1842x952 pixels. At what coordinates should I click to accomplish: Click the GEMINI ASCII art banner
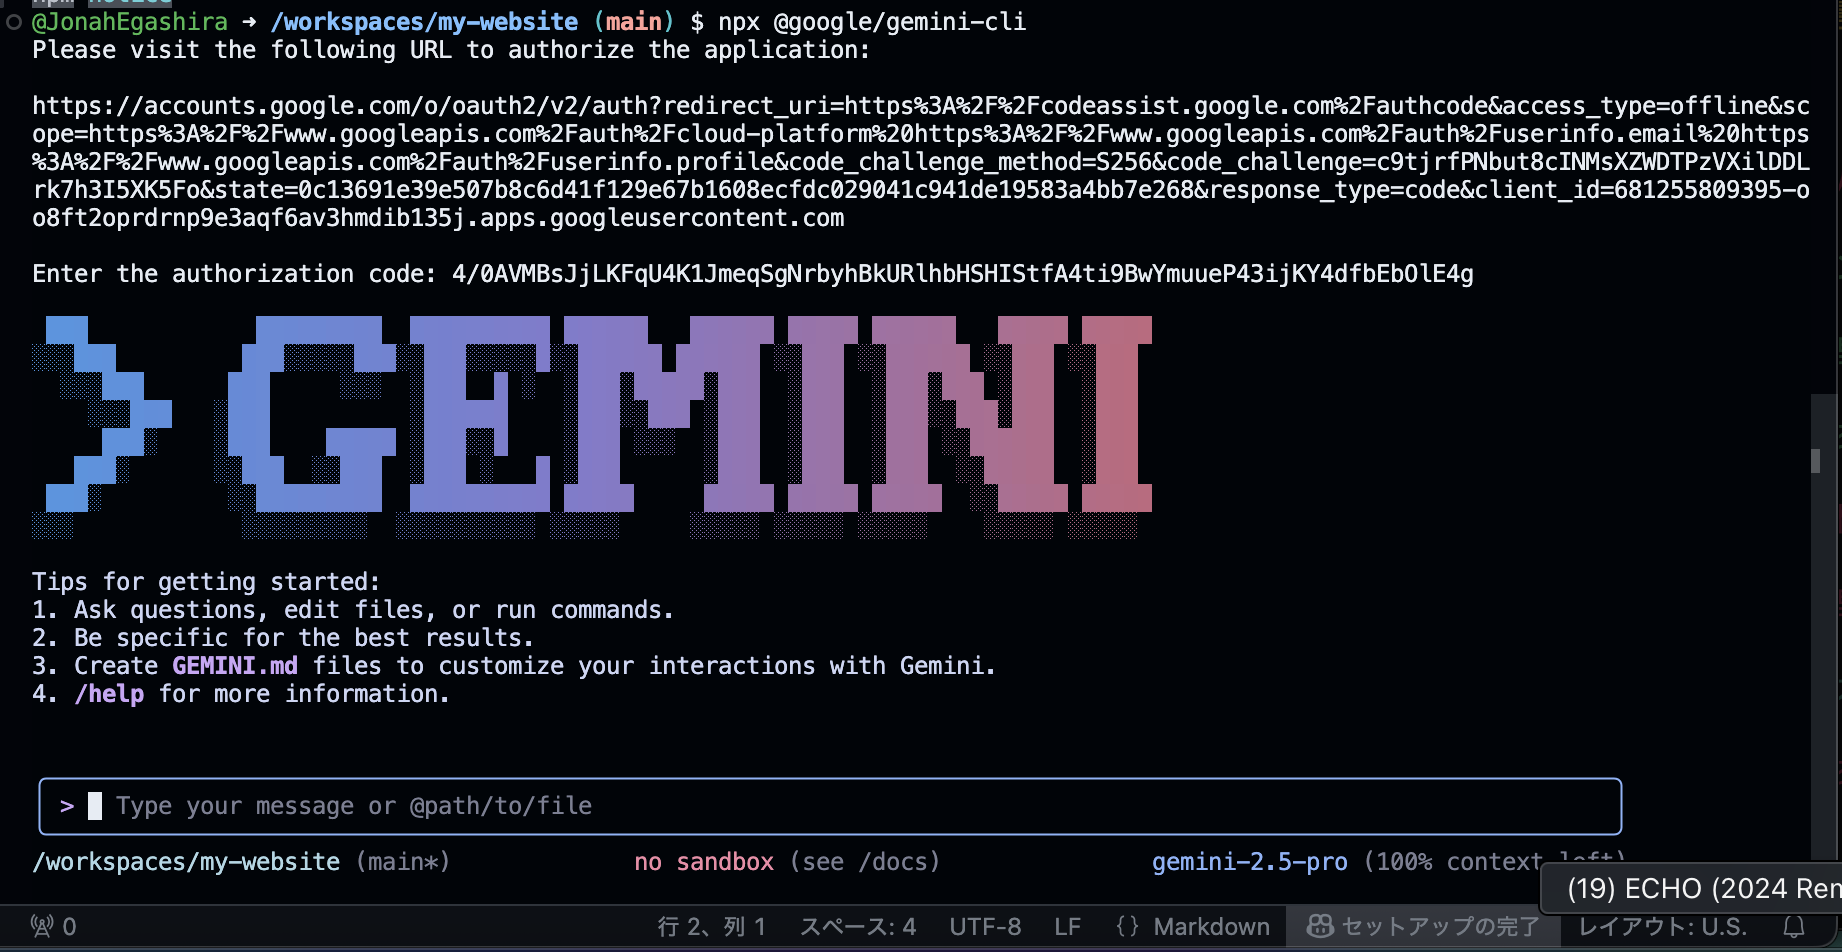tap(592, 427)
